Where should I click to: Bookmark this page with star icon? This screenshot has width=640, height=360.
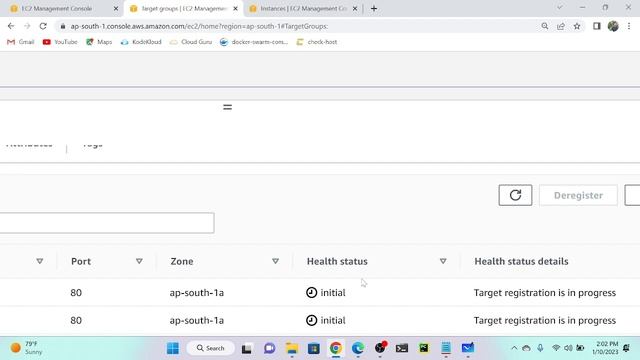pyautogui.click(x=577, y=26)
